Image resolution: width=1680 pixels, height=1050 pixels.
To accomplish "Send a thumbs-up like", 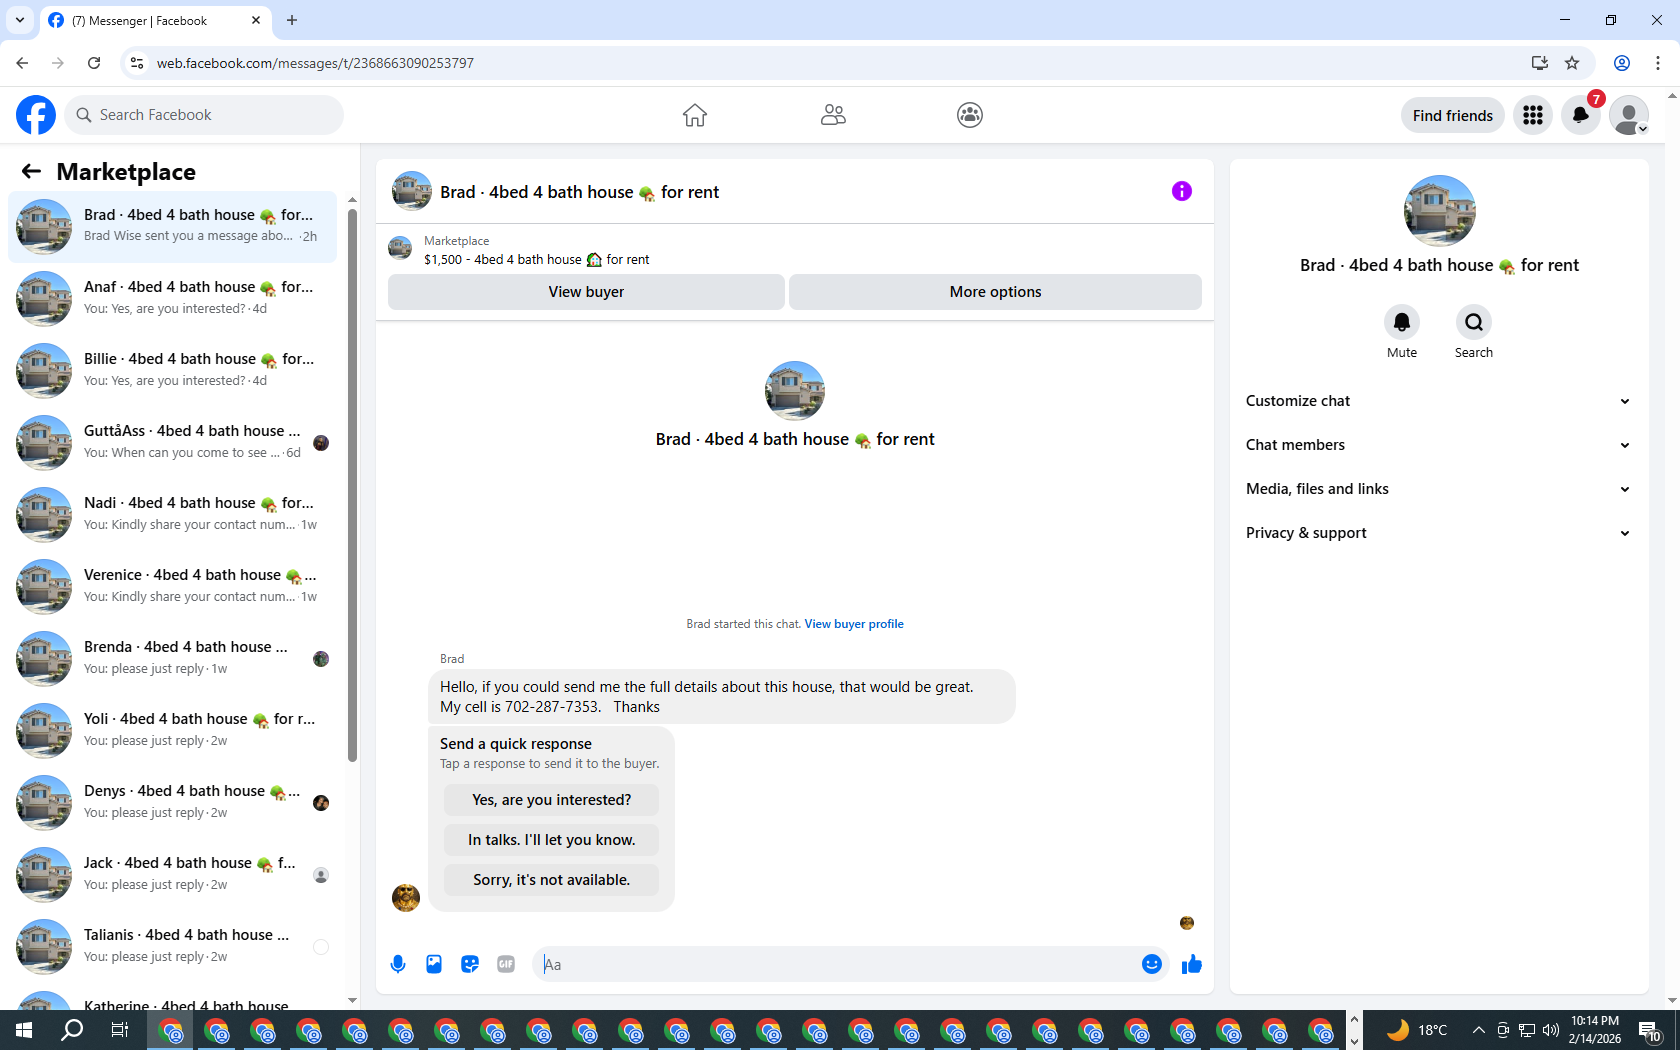I will 1192,964.
